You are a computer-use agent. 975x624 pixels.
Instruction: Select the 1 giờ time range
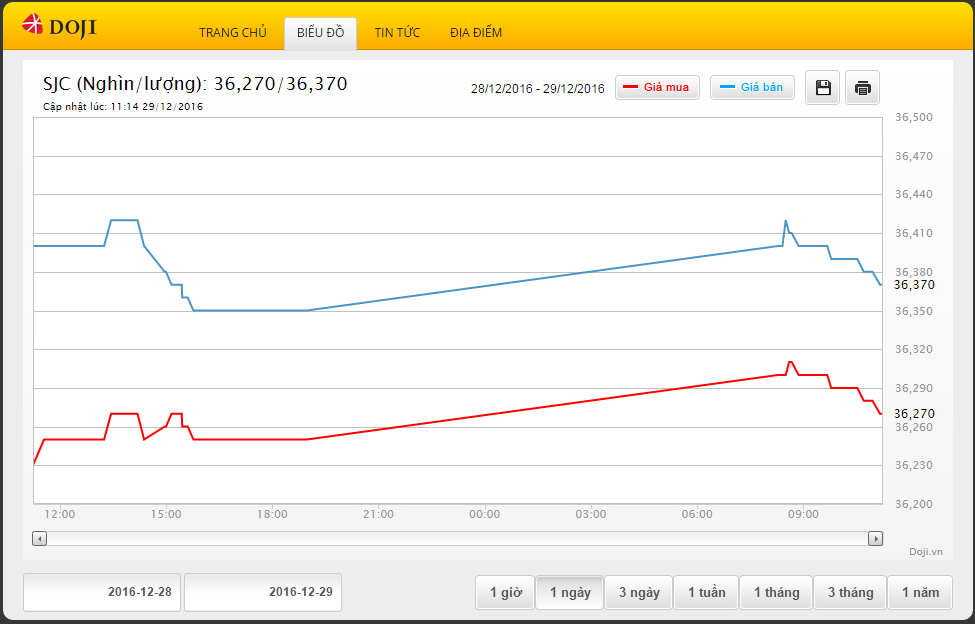(x=506, y=592)
